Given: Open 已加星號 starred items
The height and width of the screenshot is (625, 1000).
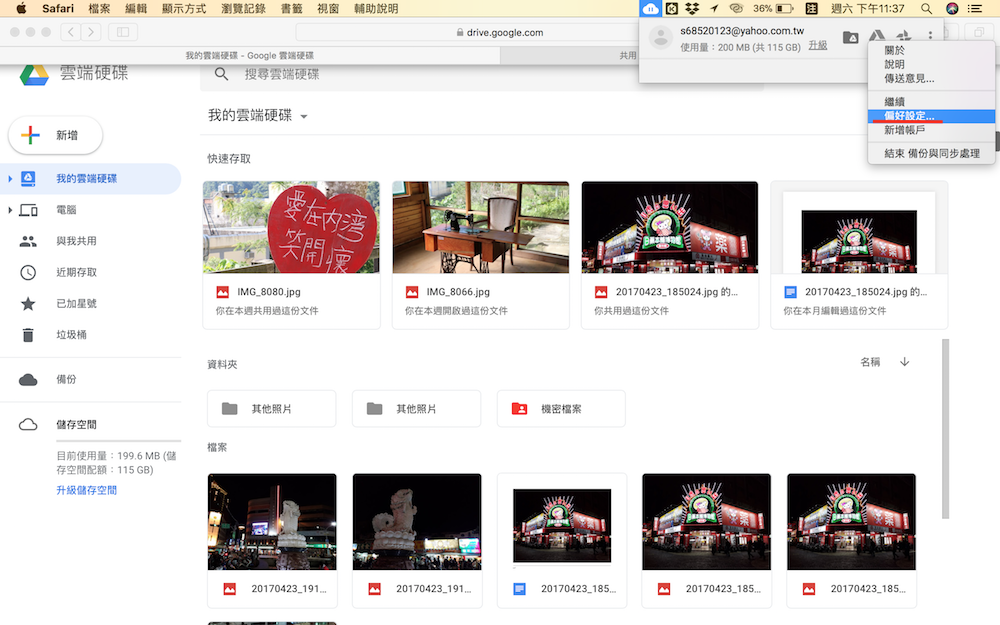Looking at the screenshot, I should [x=76, y=303].
